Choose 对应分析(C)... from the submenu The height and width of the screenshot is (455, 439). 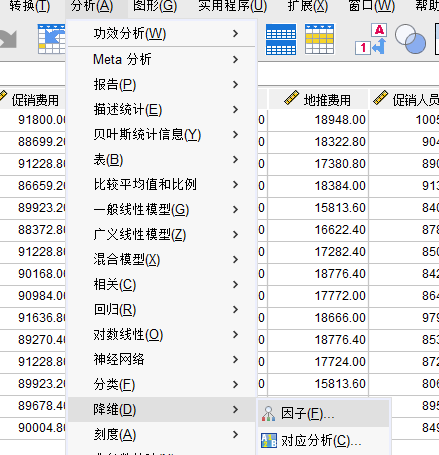pyautogui.click(x=323, y=441)
